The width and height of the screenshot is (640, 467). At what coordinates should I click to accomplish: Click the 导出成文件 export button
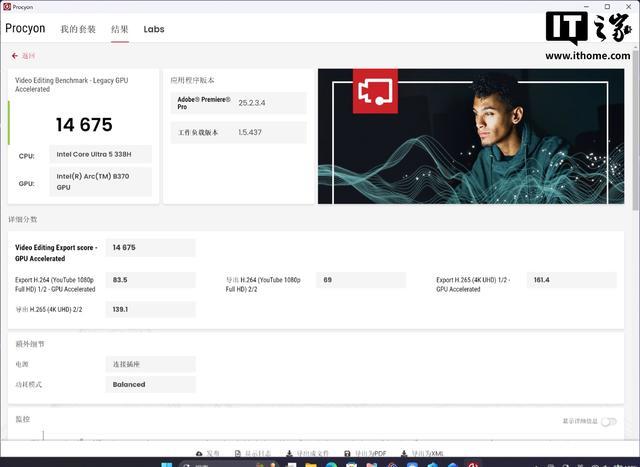pyautogui.click(x=307, y=454)
